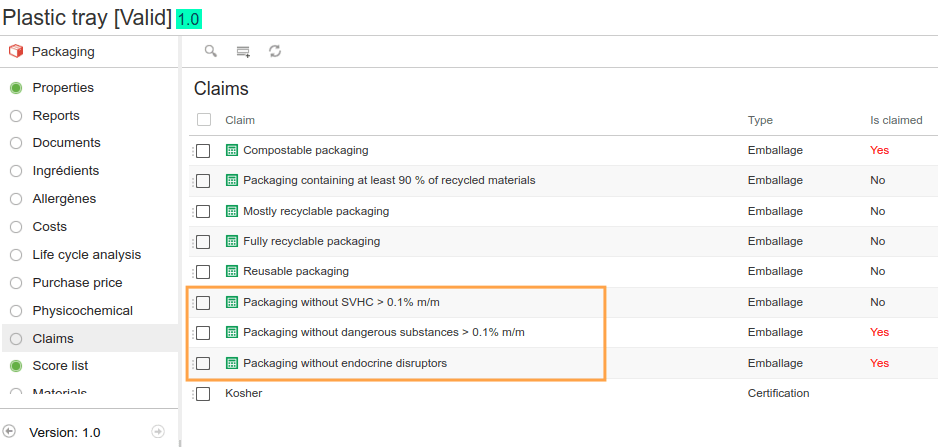938x447 pixels.
Task: Check the Kosher claim row checkbox
Action: [203, 394]
